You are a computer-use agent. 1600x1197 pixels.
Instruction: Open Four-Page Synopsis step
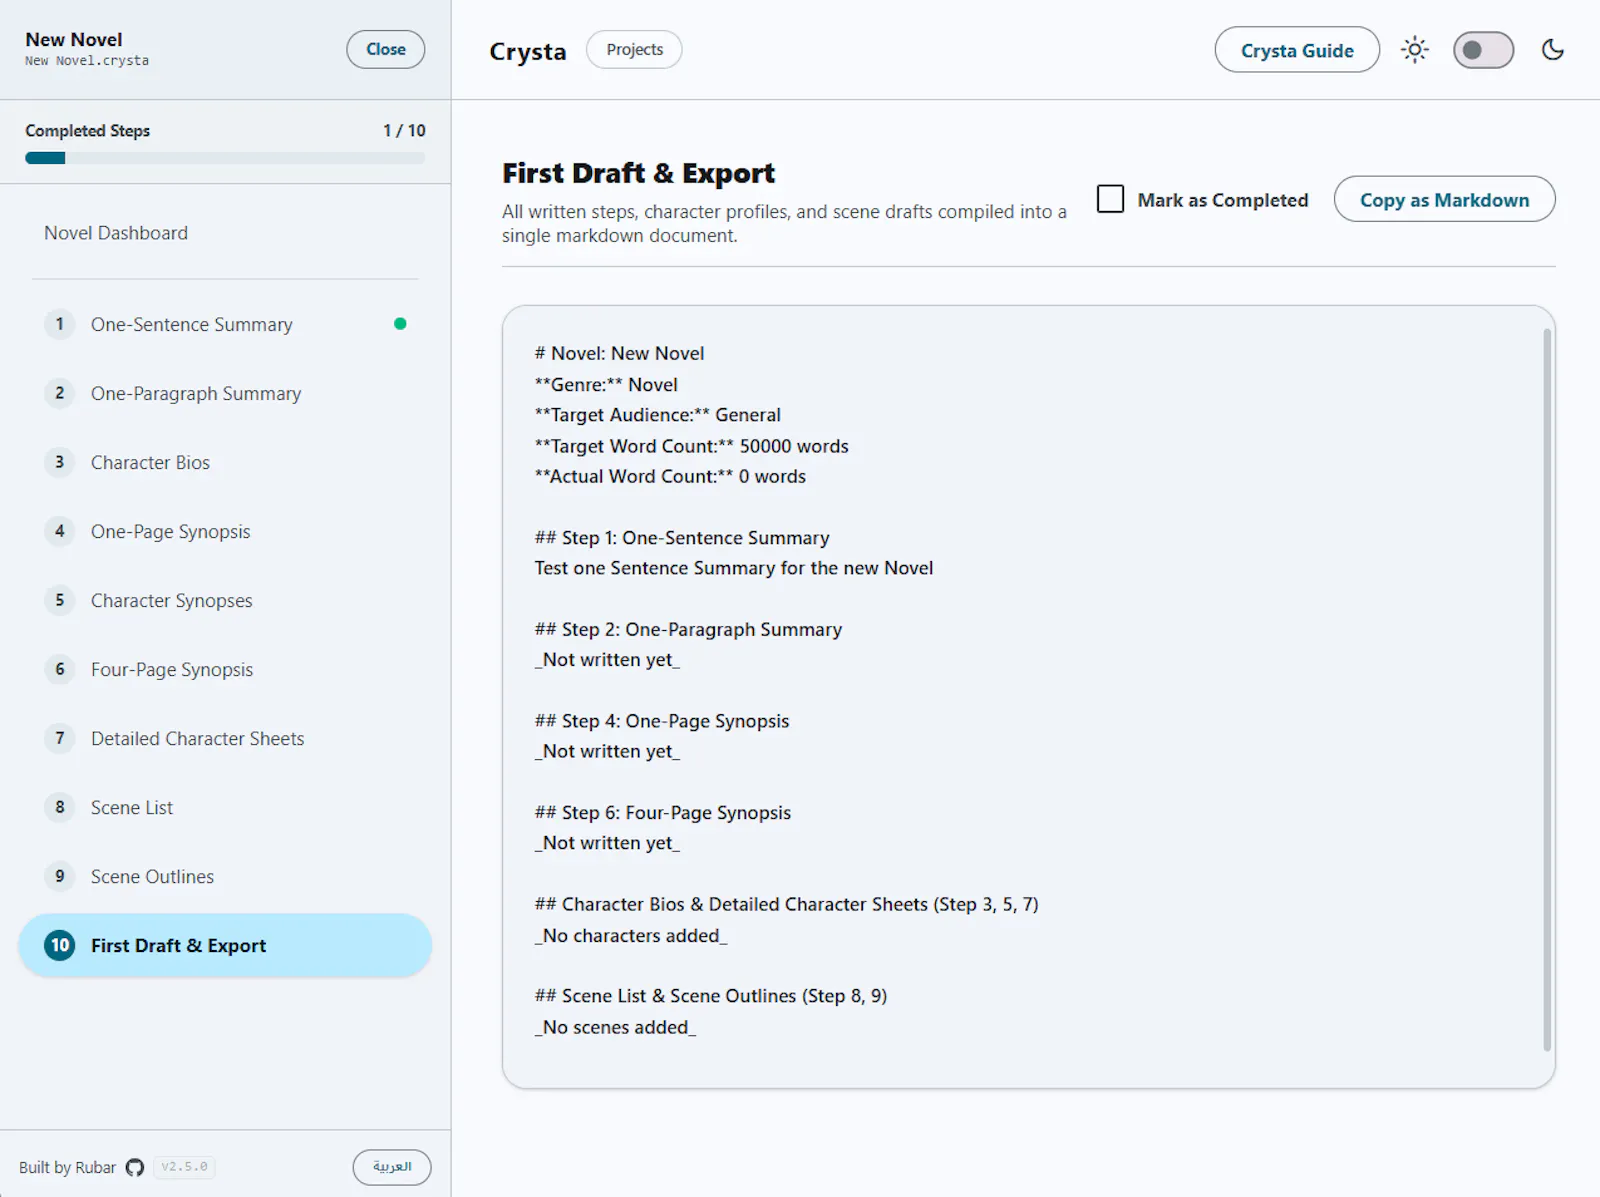point(225,669)
